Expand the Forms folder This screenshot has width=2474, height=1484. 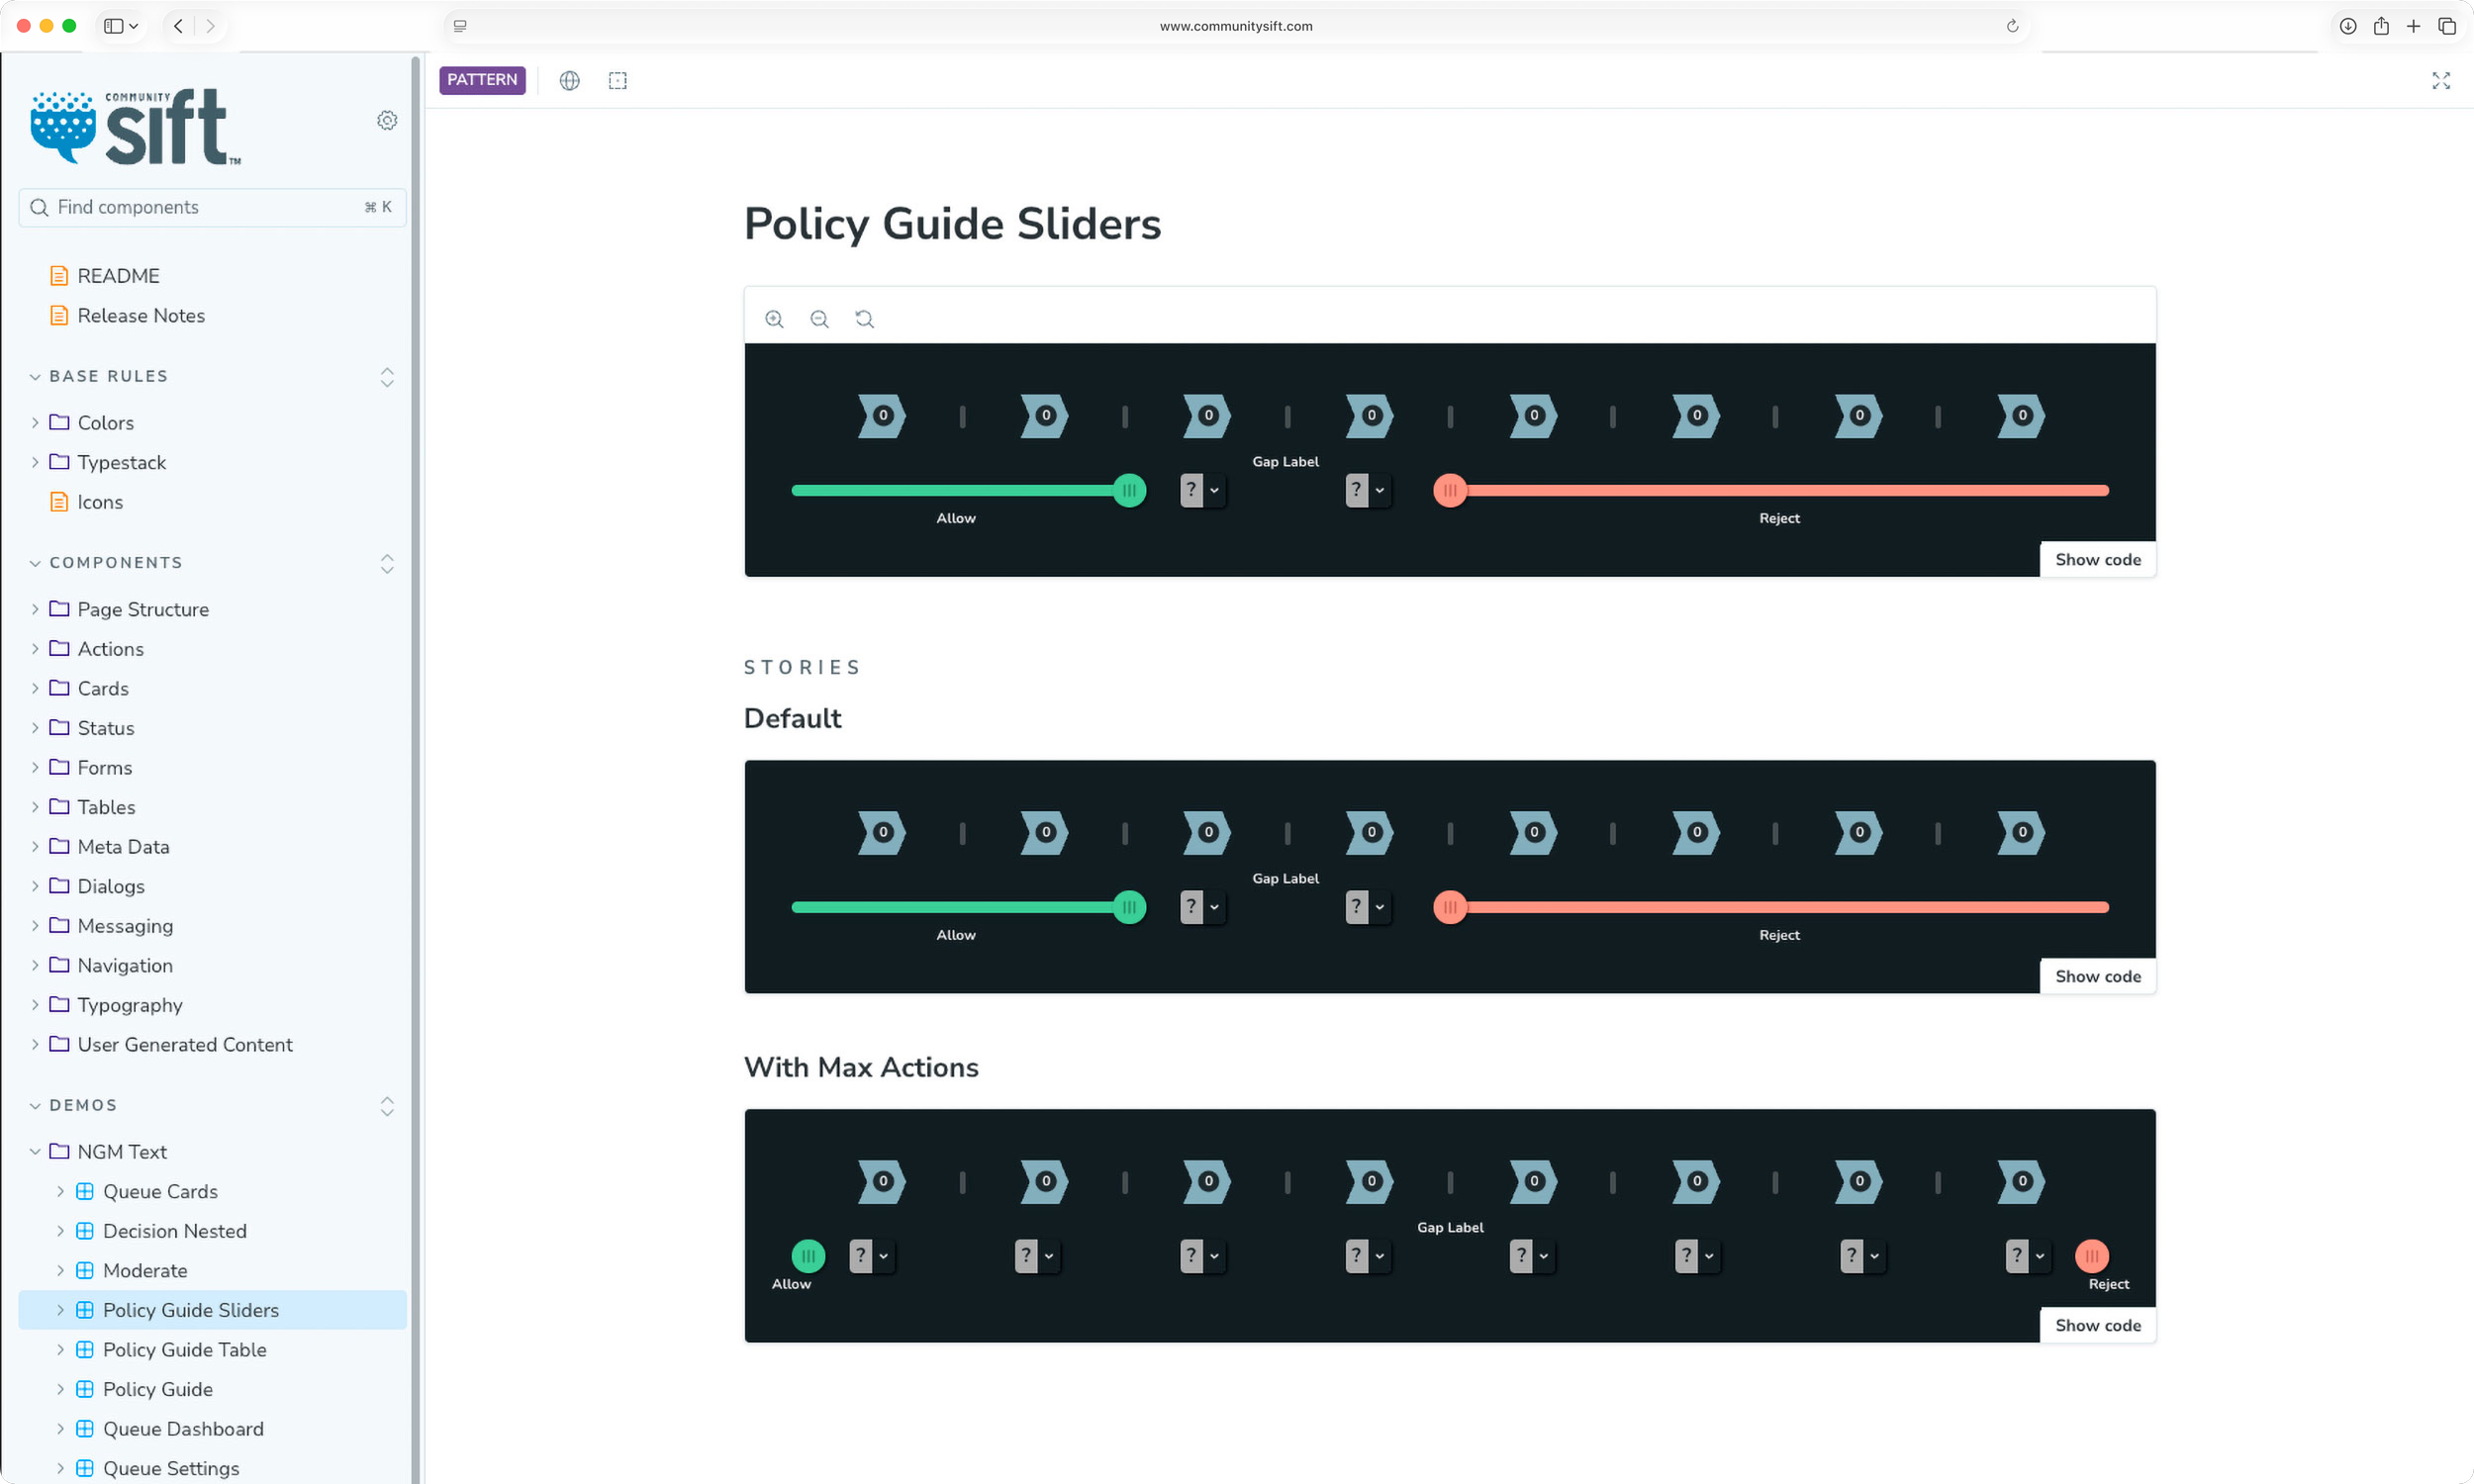(104, 768)
